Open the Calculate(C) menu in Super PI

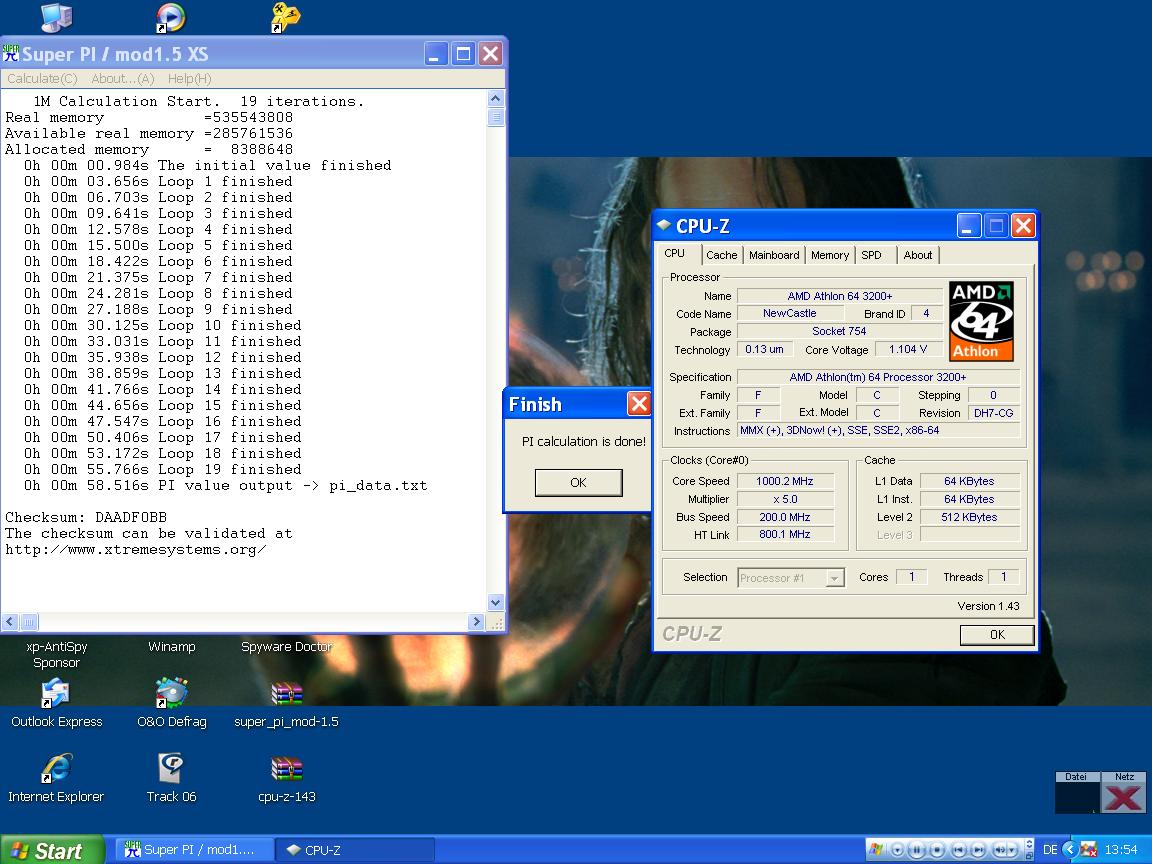(42, 79)
